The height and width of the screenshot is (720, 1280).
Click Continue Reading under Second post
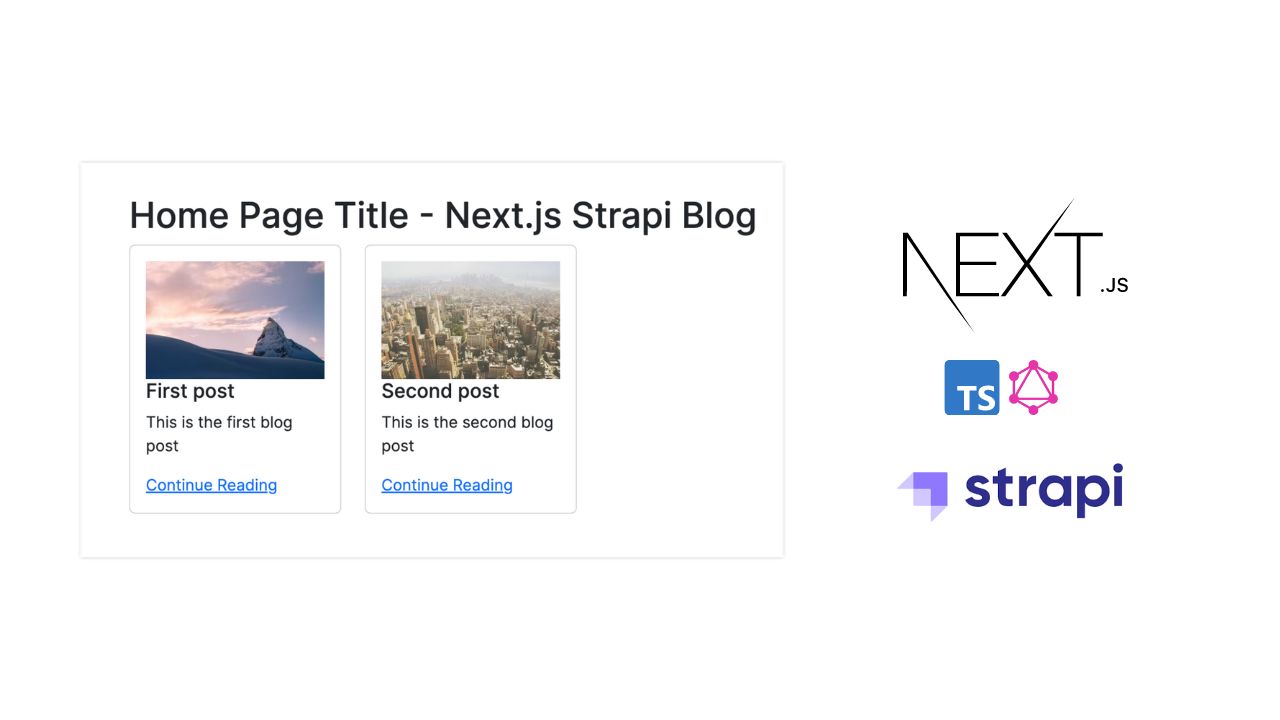[x=447, y=485]
